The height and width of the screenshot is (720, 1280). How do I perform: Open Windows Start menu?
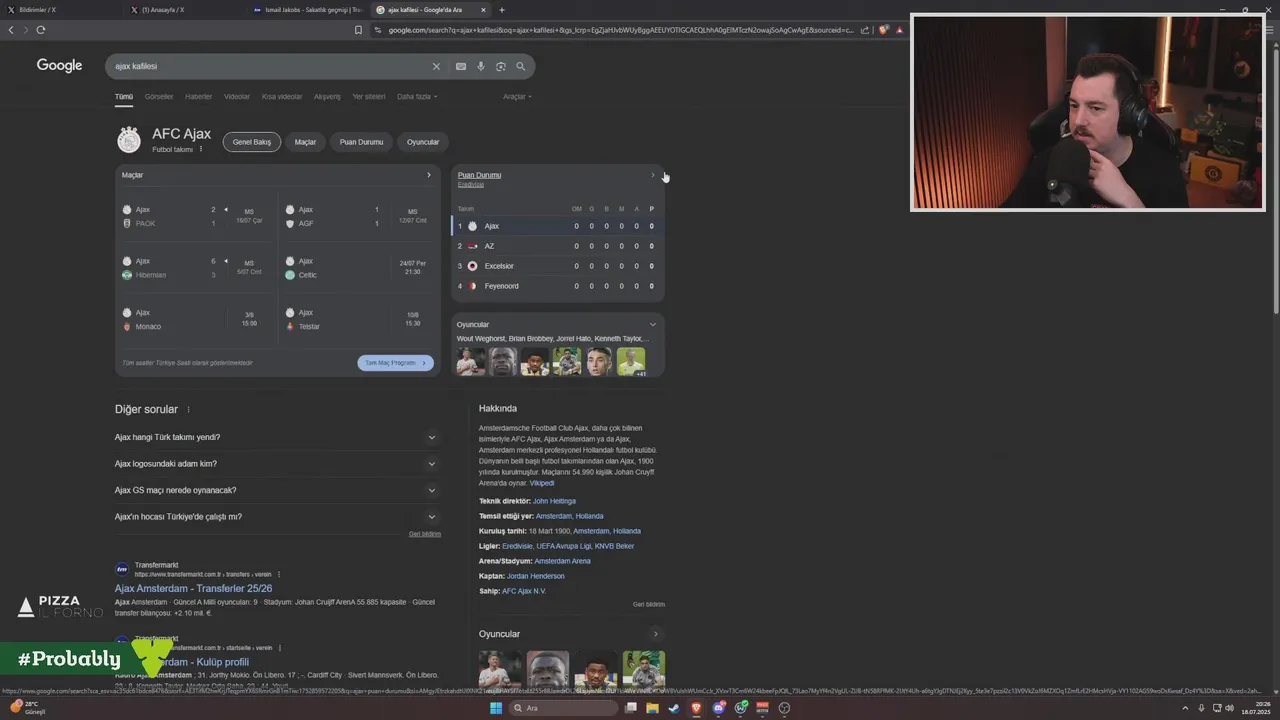coord(495,708)
